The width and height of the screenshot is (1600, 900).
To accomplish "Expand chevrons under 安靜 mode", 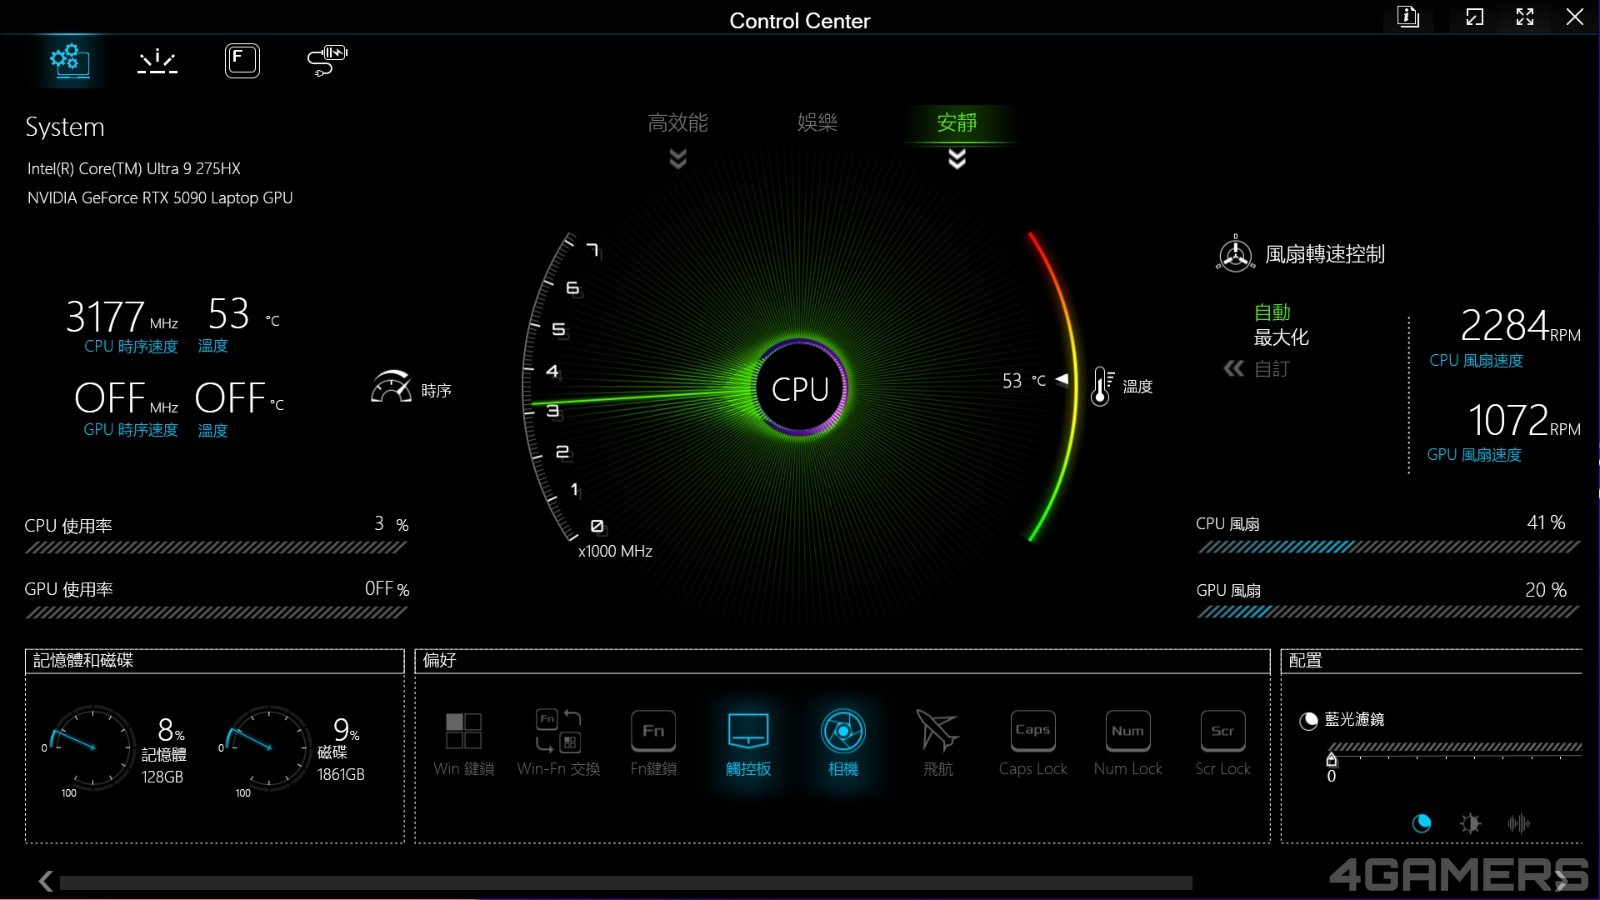I will pyautogui.click(x=957, y=159).
